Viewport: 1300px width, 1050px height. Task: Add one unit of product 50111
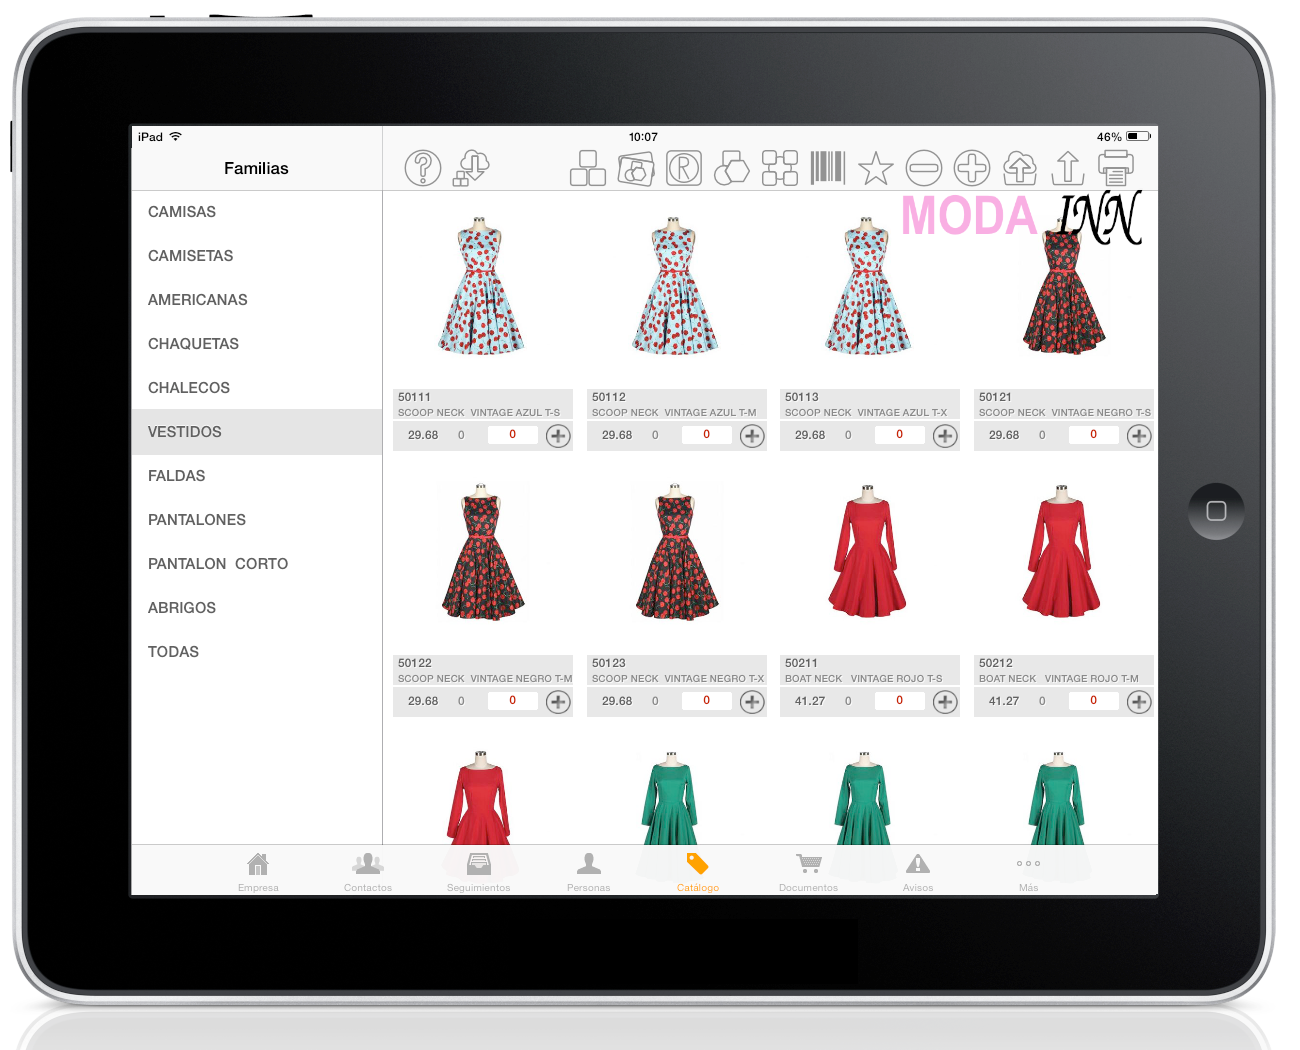[558, 436]
